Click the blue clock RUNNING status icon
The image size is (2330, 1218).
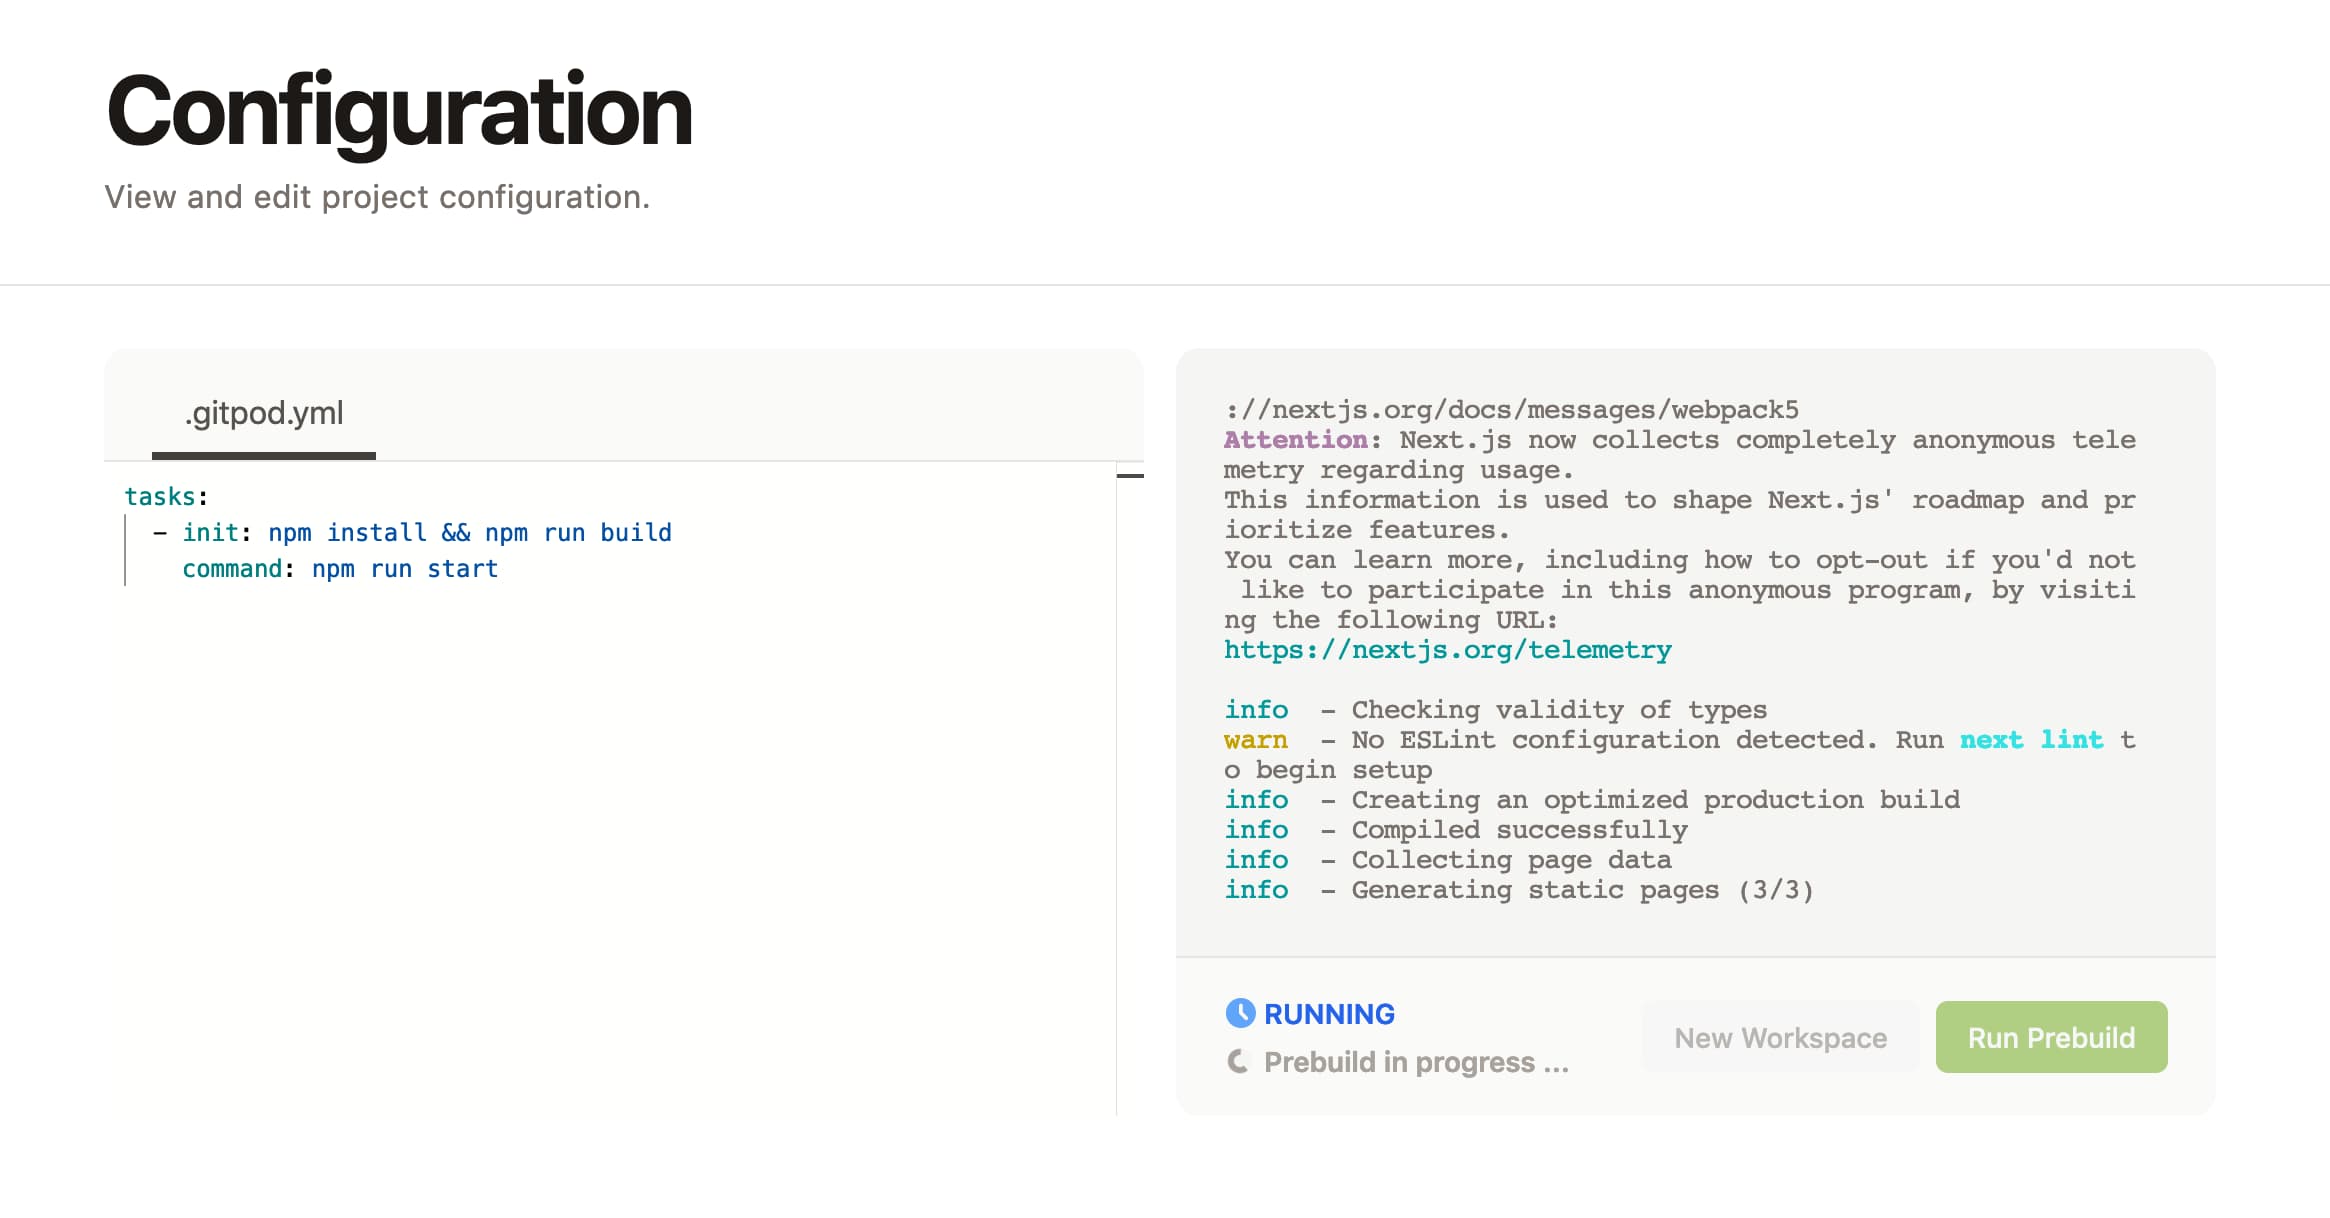tap(1240, 1013)
